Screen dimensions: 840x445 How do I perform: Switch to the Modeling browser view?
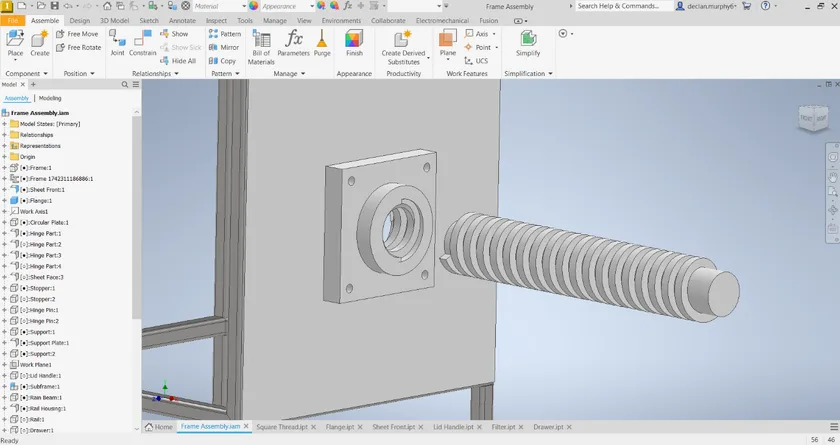[x=50, y=98]
